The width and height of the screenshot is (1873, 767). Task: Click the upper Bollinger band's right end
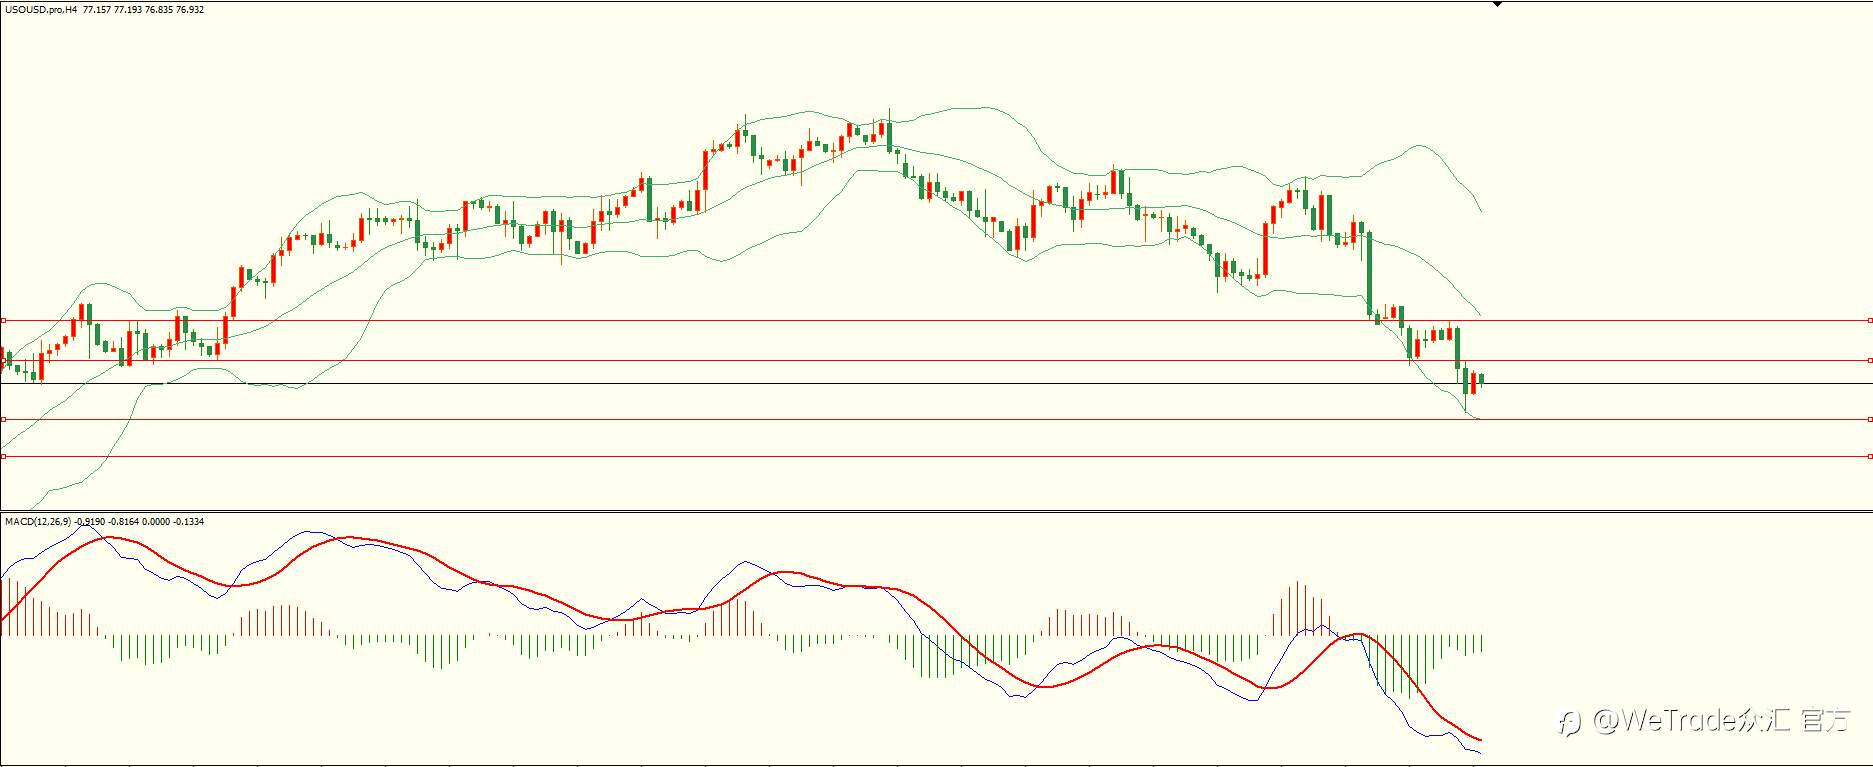[x=1481, y=212]
